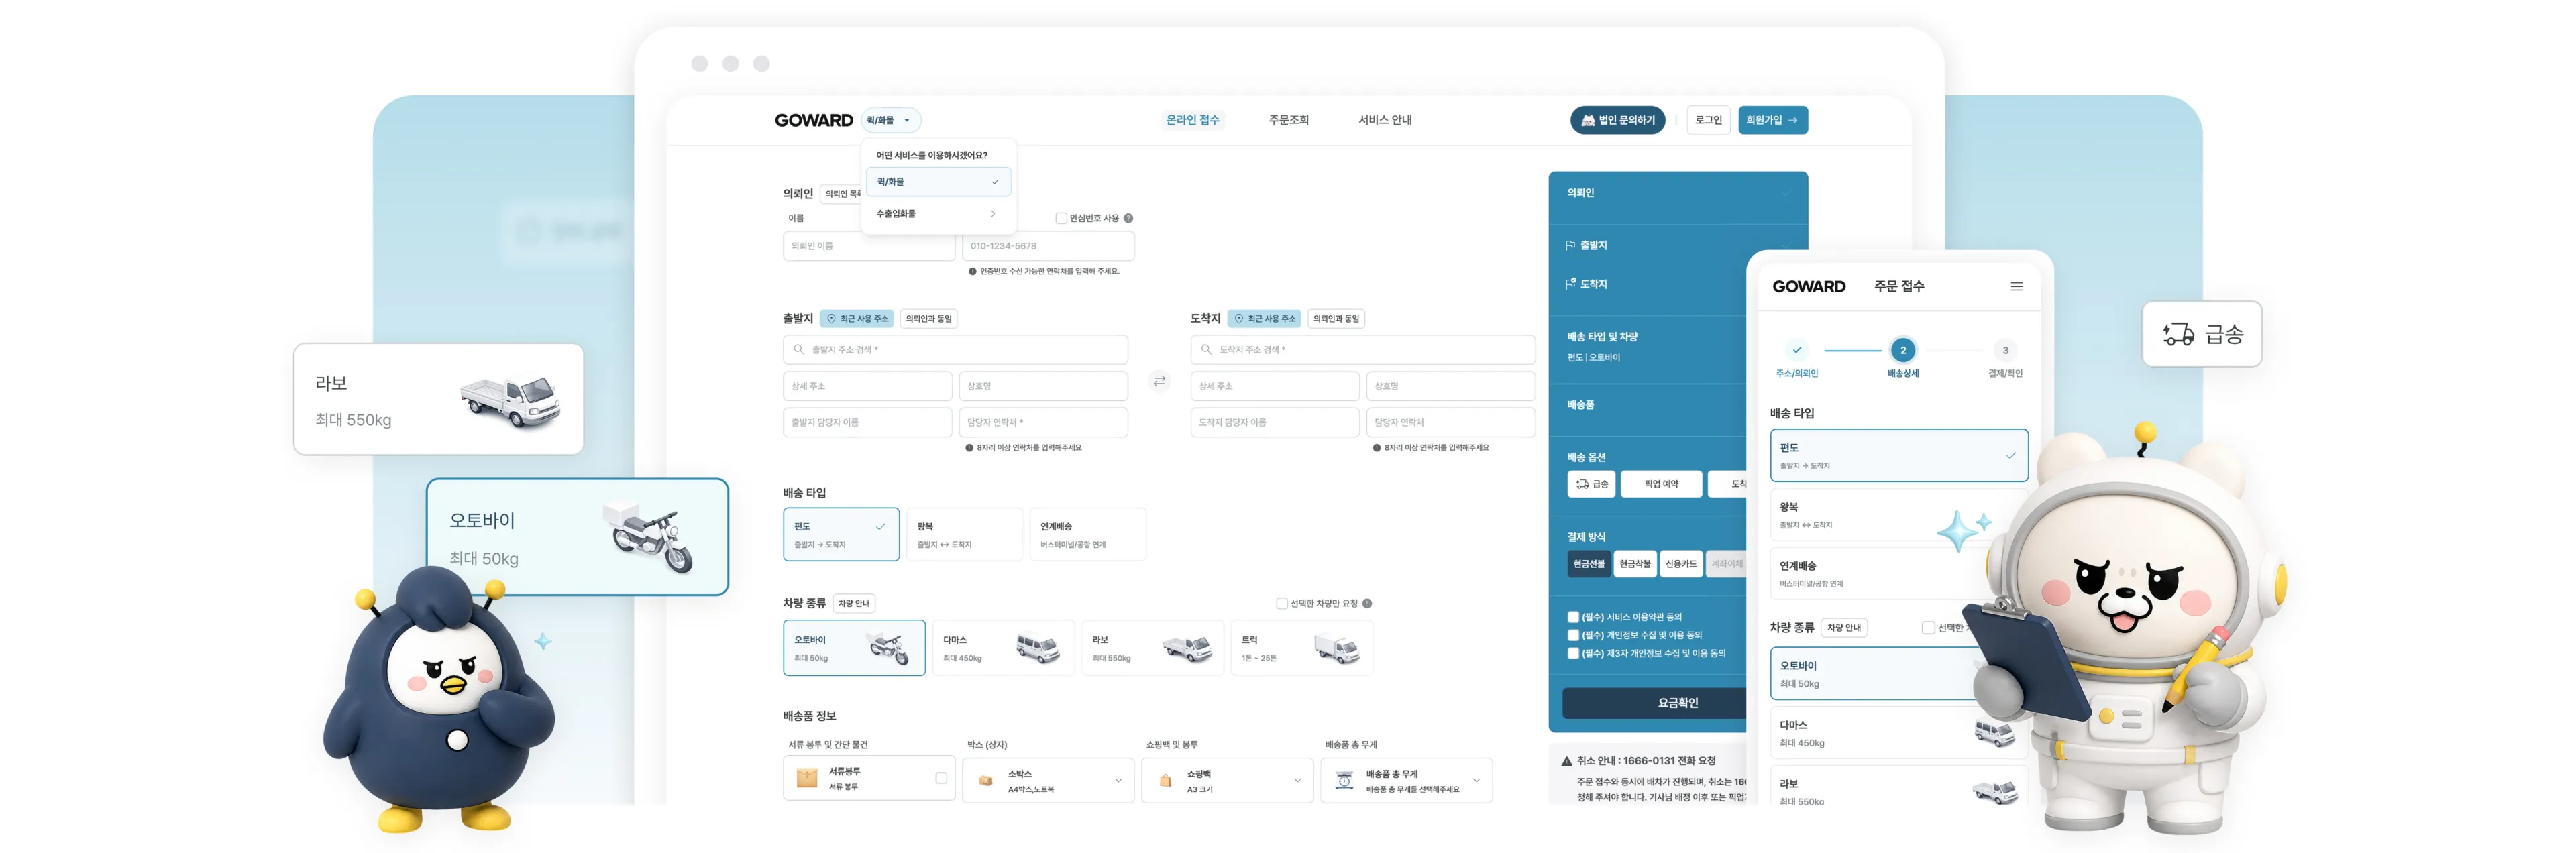Viewport: 2576px width, 853px height.
Task: Enable the 안심번호 사용 checkbox
Action: coord(1061,218)
